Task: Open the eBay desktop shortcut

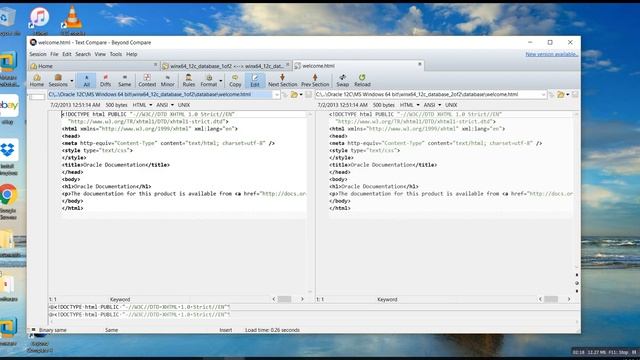Action: (9, 109)
